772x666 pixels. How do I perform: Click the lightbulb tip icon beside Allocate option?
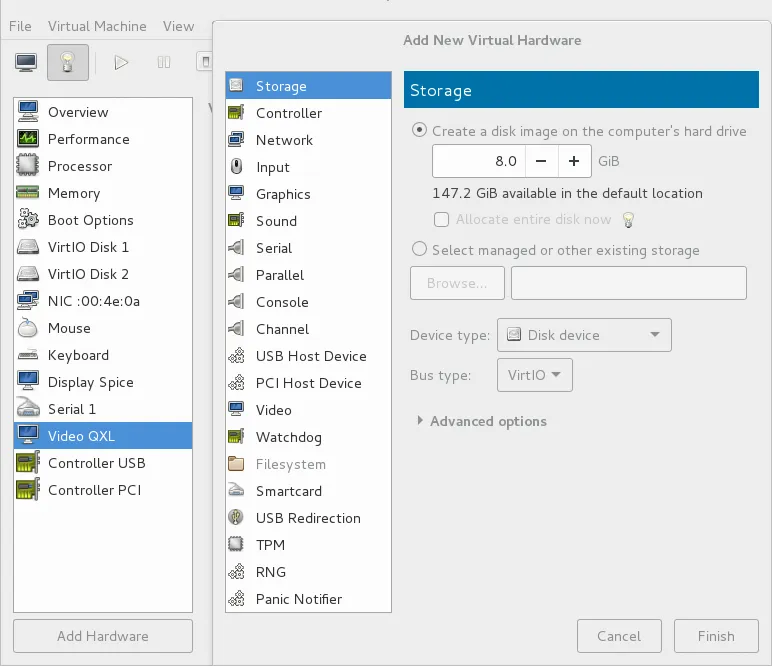click(628, 220)
